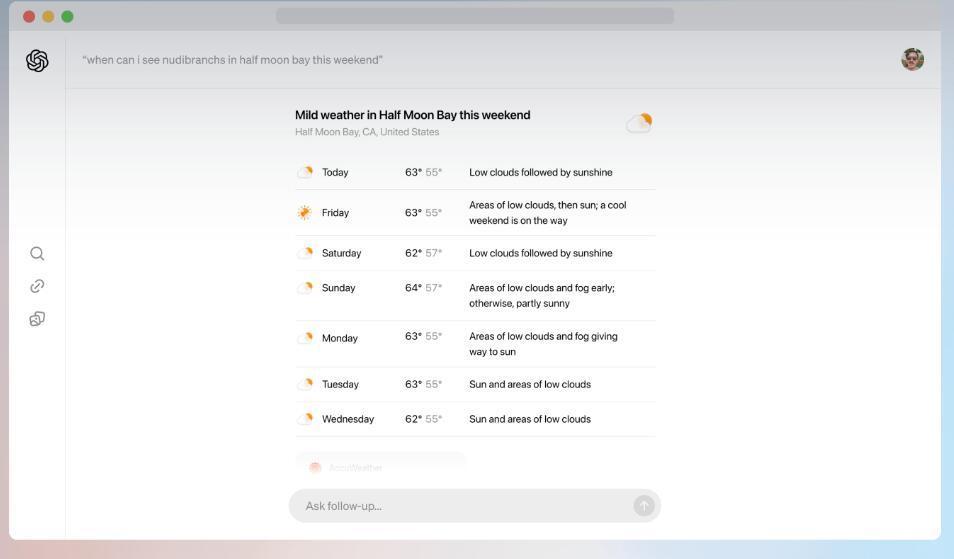Click the Monday forecast row

point(475,344)
